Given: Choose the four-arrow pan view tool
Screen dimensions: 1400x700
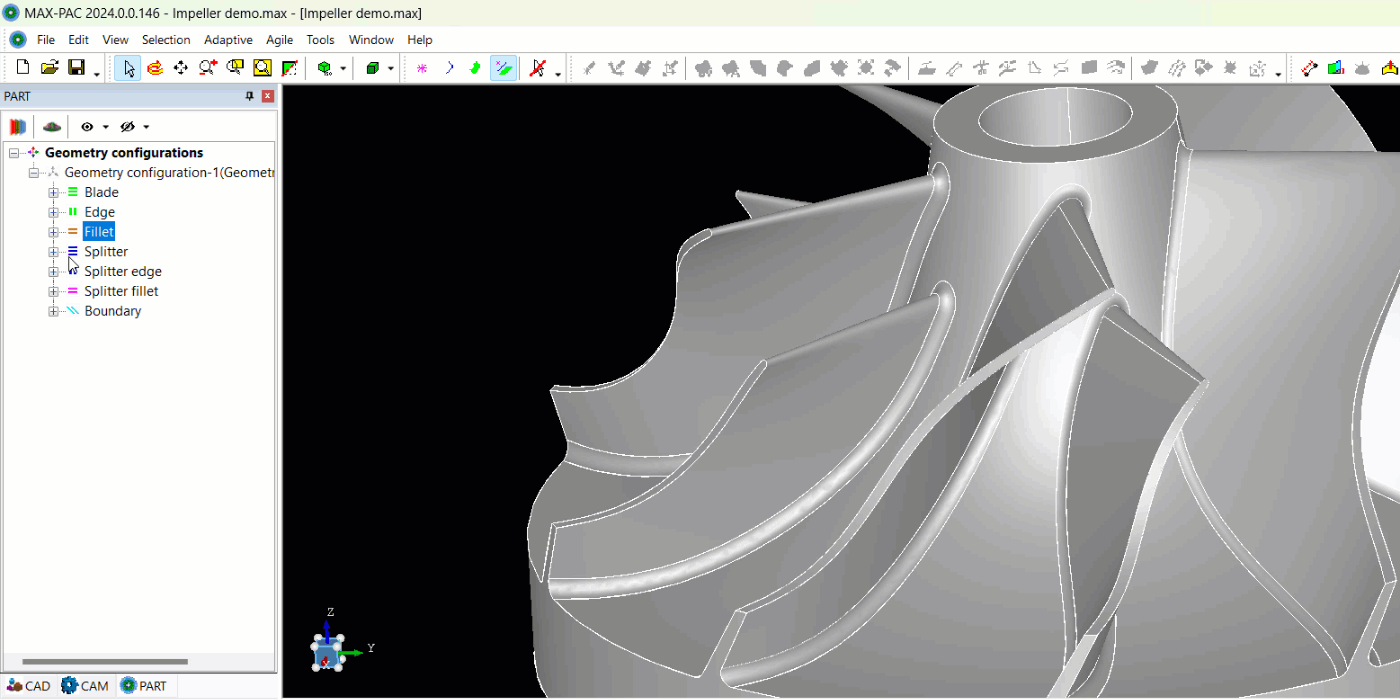Looking at the screenshot, I should (181, 68).
